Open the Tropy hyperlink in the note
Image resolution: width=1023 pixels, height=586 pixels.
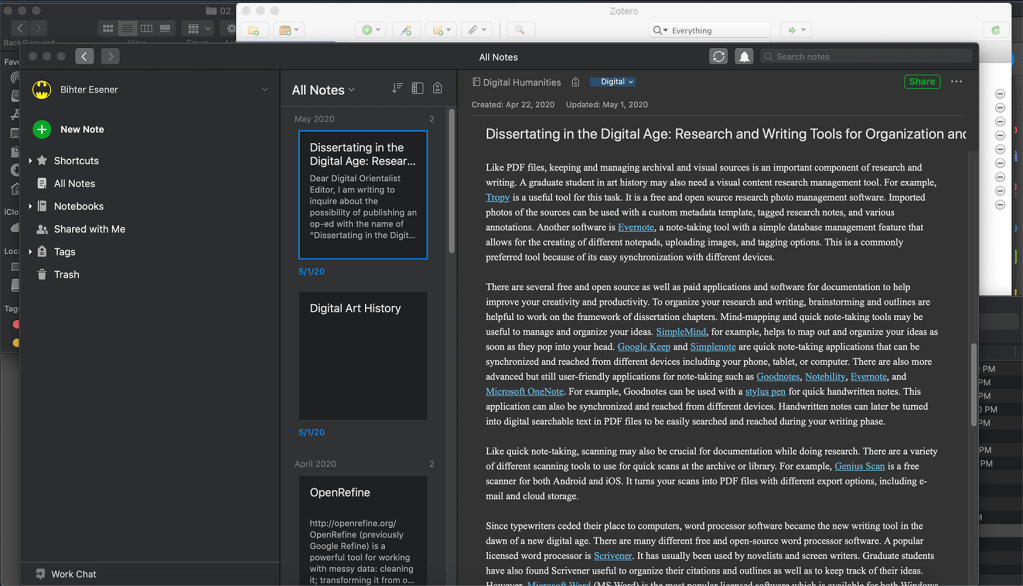[x=498, y=197]
